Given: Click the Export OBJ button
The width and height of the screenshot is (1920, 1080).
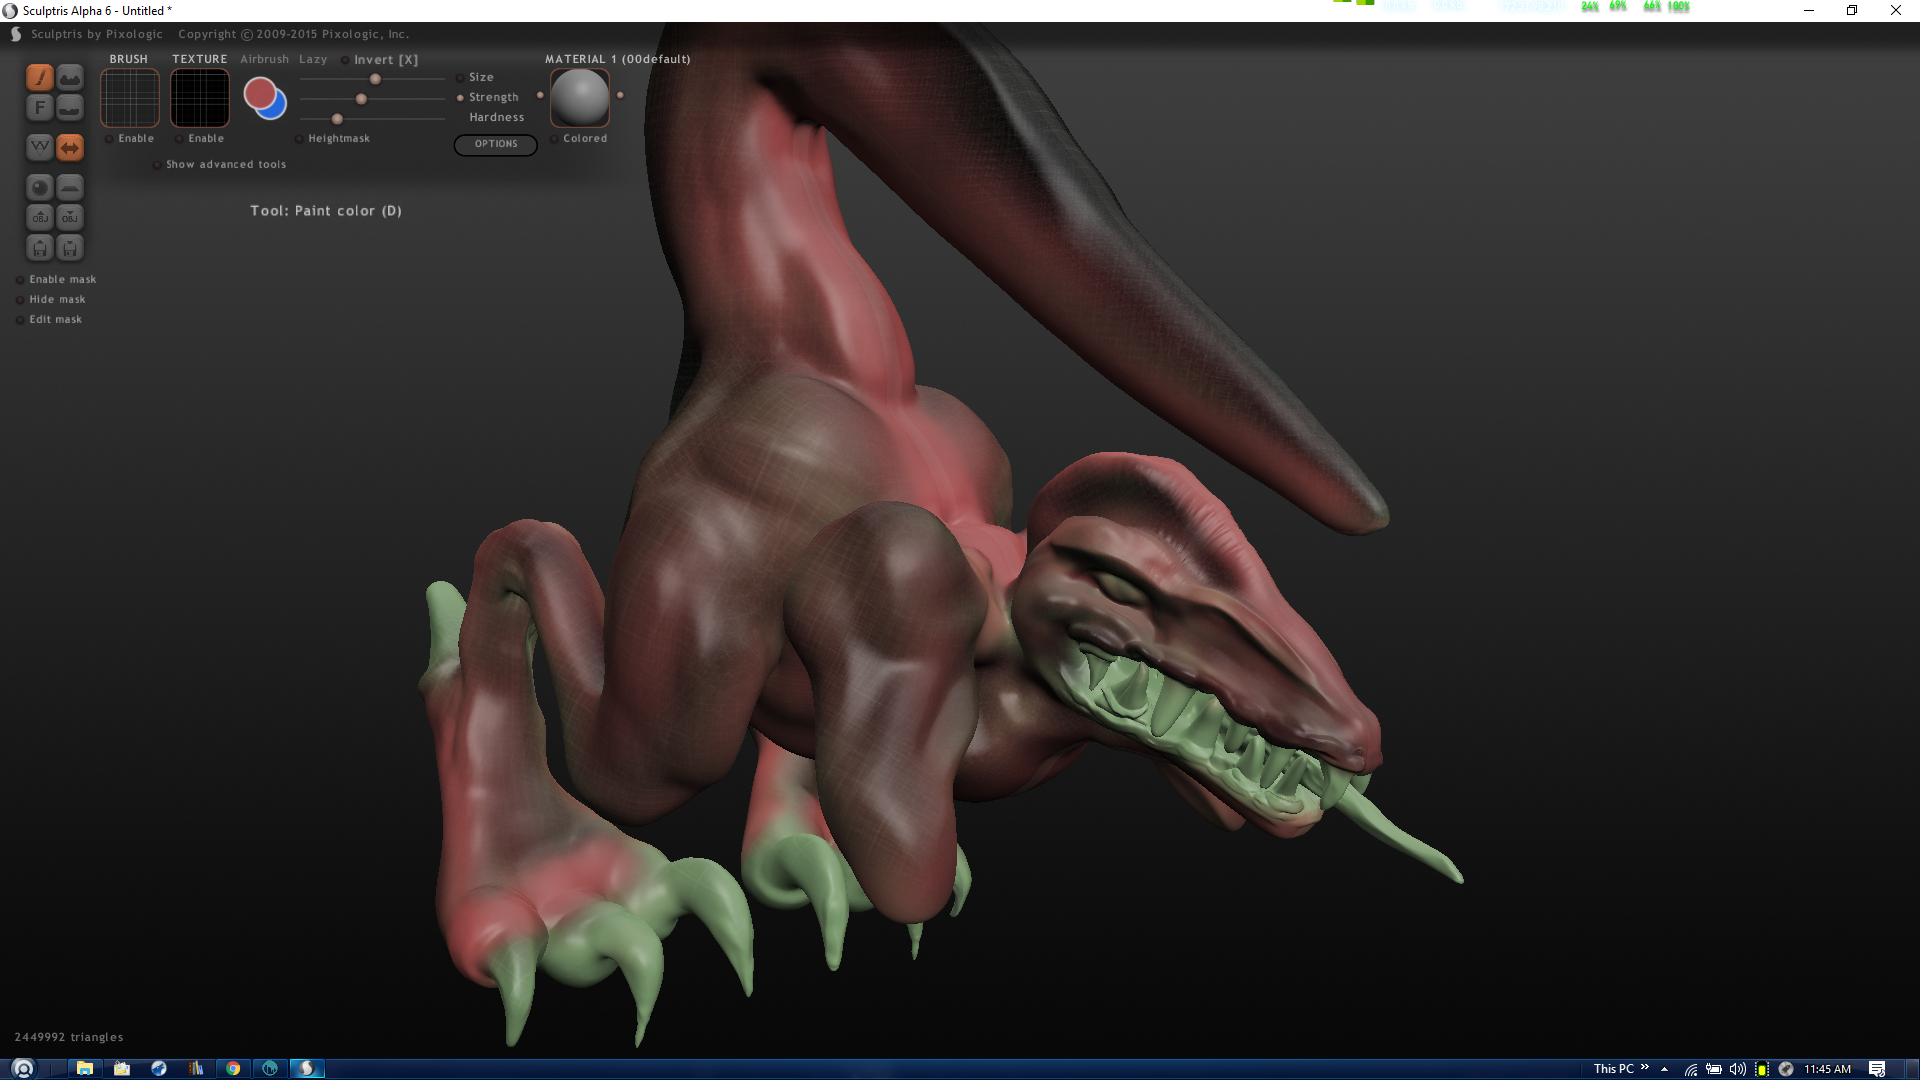Looking at the screenshot, I should [70, 218].
